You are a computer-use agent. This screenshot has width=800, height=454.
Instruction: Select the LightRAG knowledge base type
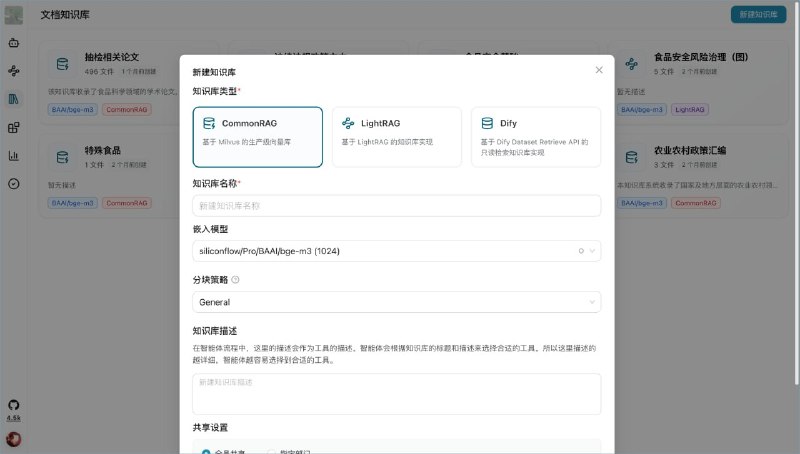pos(397,137)
